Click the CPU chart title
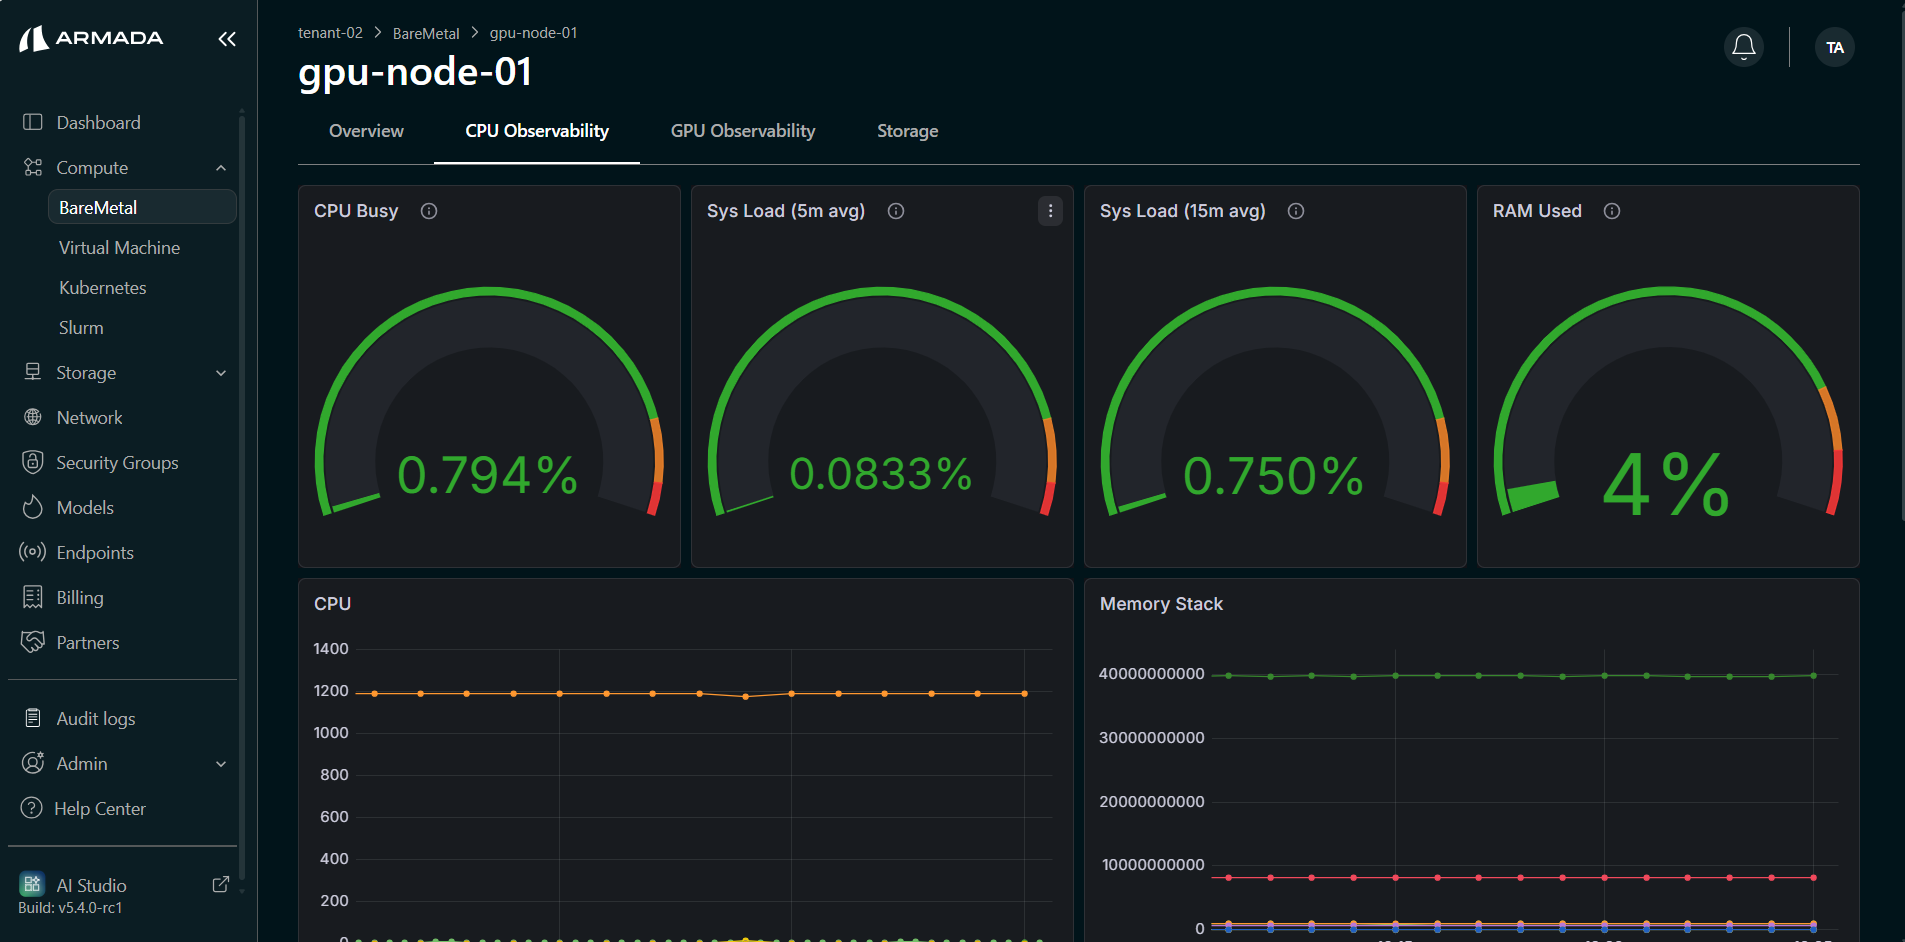The width and height of the screenshot is (1905, 942). (332, 603)
